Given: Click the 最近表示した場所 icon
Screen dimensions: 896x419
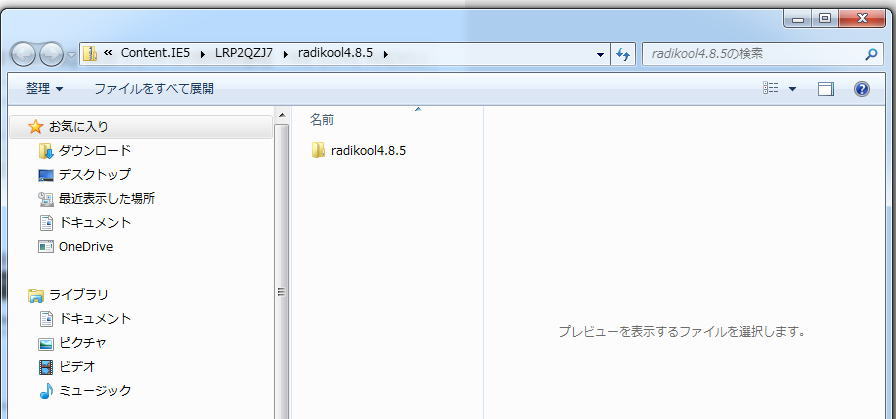Looking at the screenshot, I should click(46, 199).
